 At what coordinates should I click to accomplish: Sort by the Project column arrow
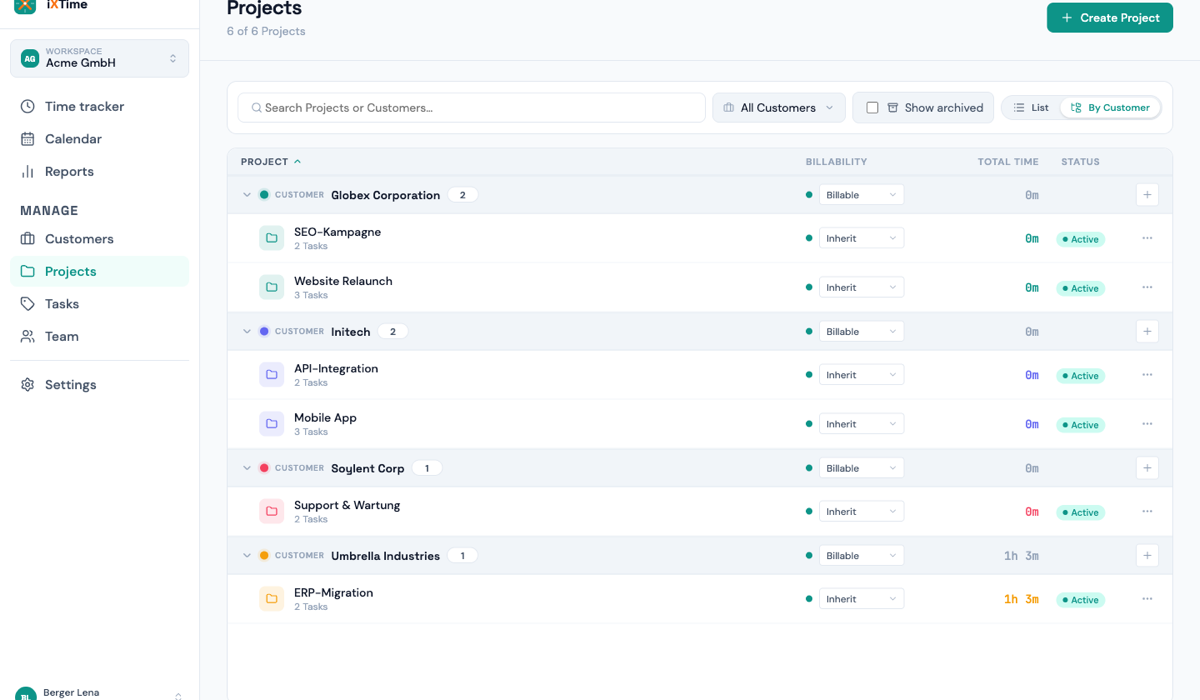297,162
